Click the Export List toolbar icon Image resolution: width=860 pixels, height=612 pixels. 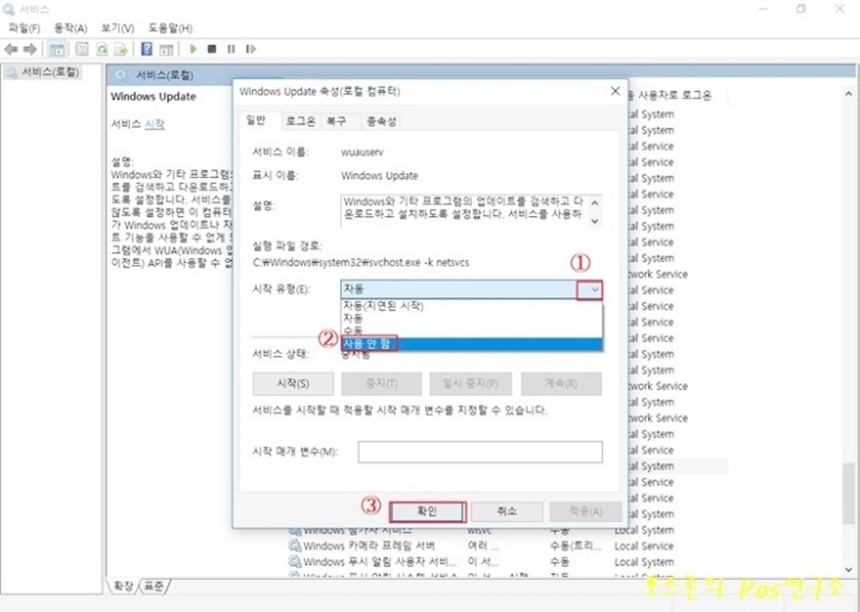click(121, 49)
